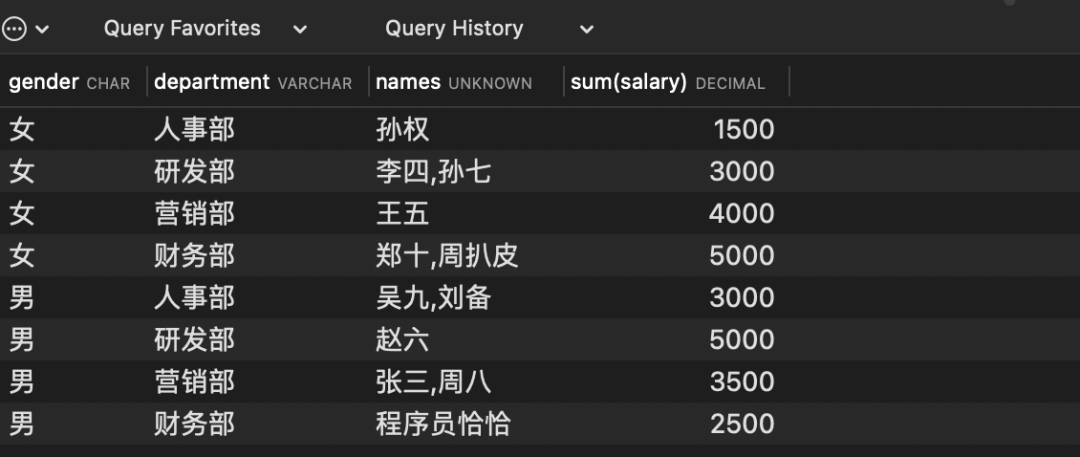The width and height of the screenshot is (1080, 457).
Task: Sort by the names column header
Action: coord(453,83)
